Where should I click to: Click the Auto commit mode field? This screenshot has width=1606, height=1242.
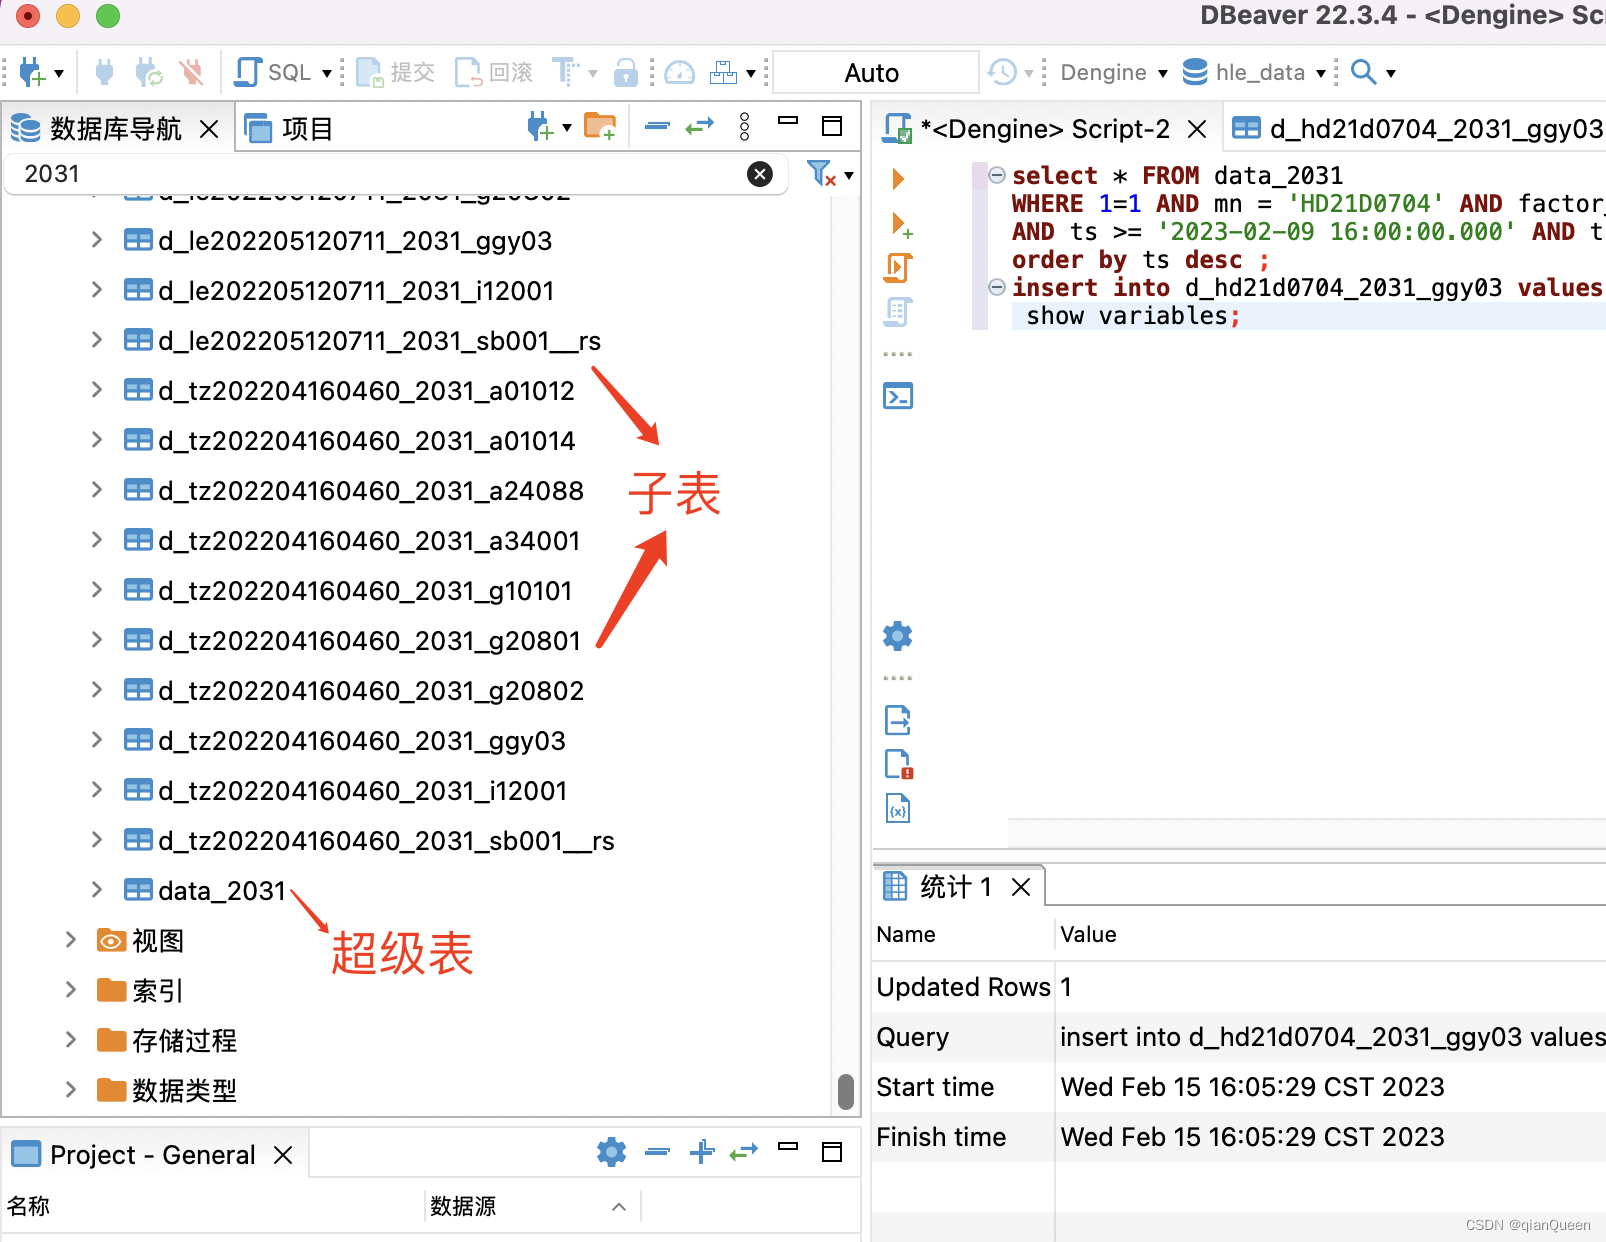(875, 72)
